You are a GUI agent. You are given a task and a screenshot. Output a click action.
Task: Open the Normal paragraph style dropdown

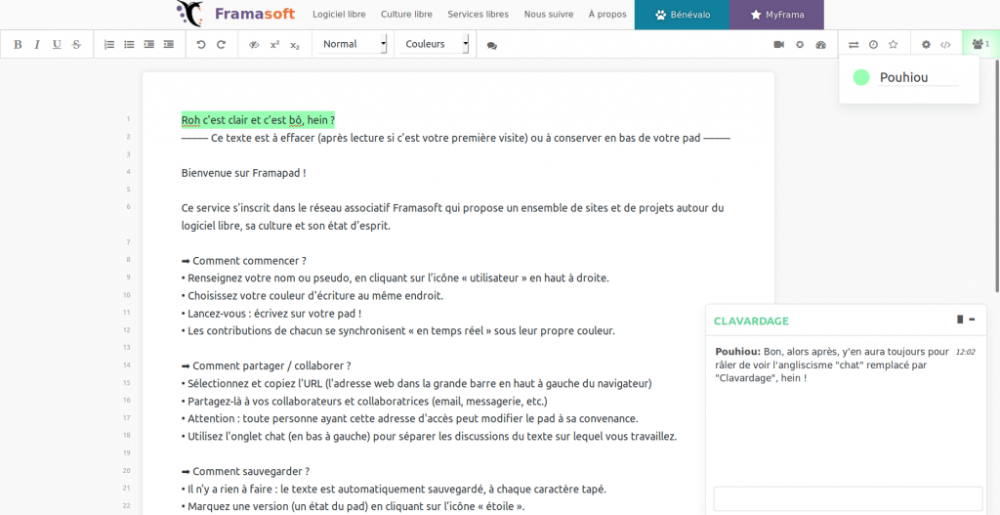[x=353, y=44]
